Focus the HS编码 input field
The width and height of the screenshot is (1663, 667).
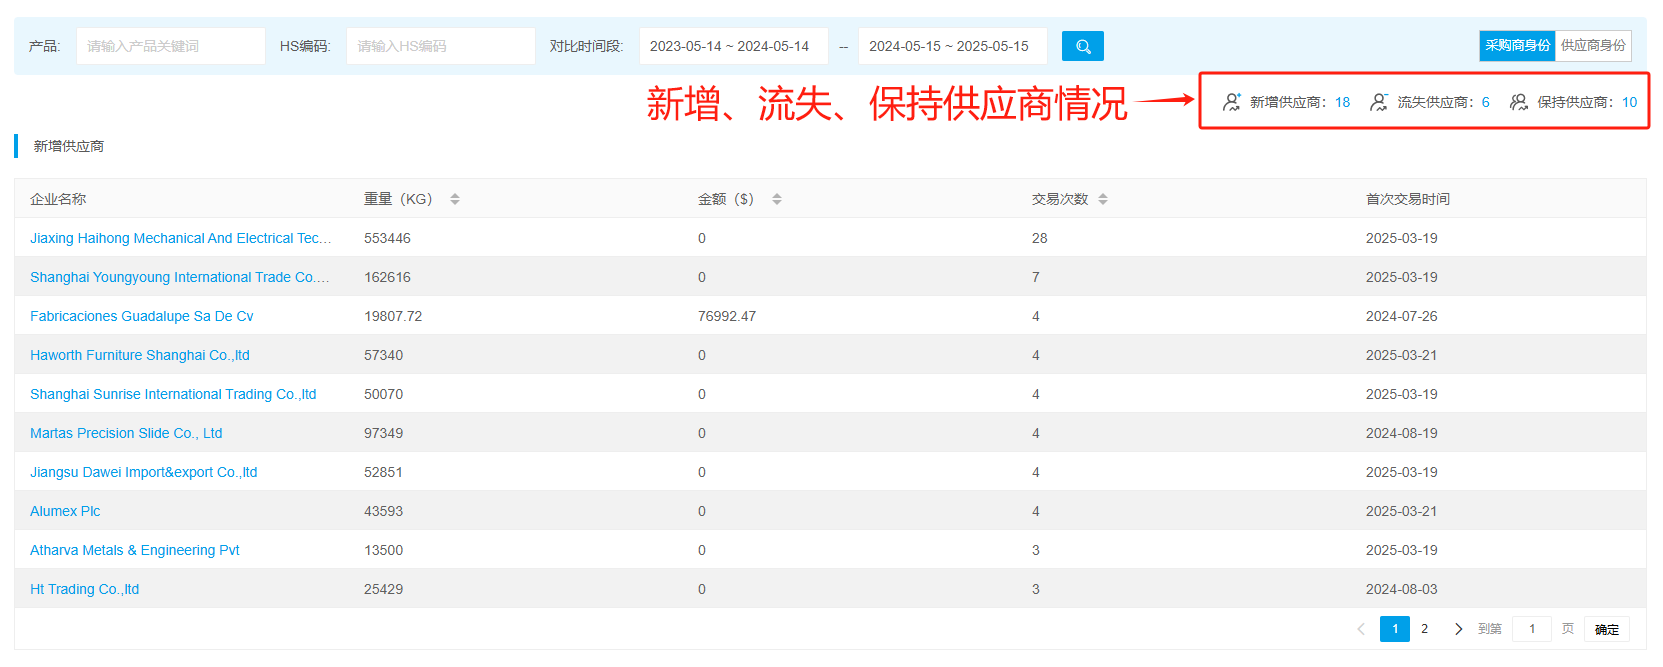pyautogui.click(x=441, y=46)
